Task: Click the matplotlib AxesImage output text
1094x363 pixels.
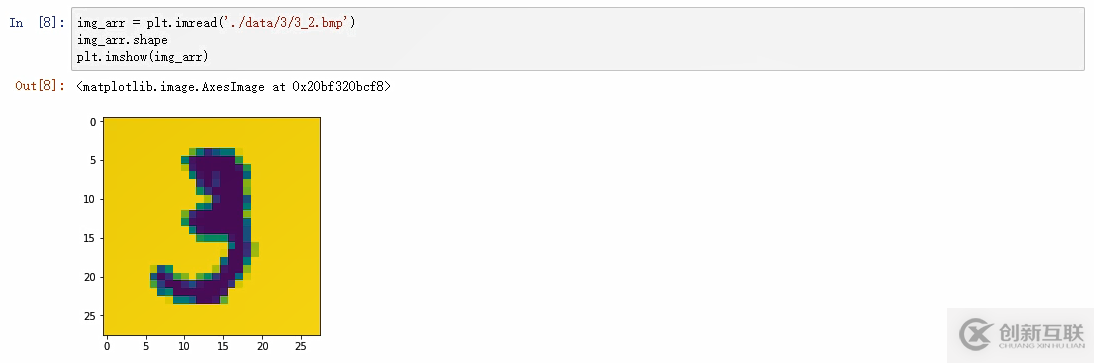Action: [234, 87]
